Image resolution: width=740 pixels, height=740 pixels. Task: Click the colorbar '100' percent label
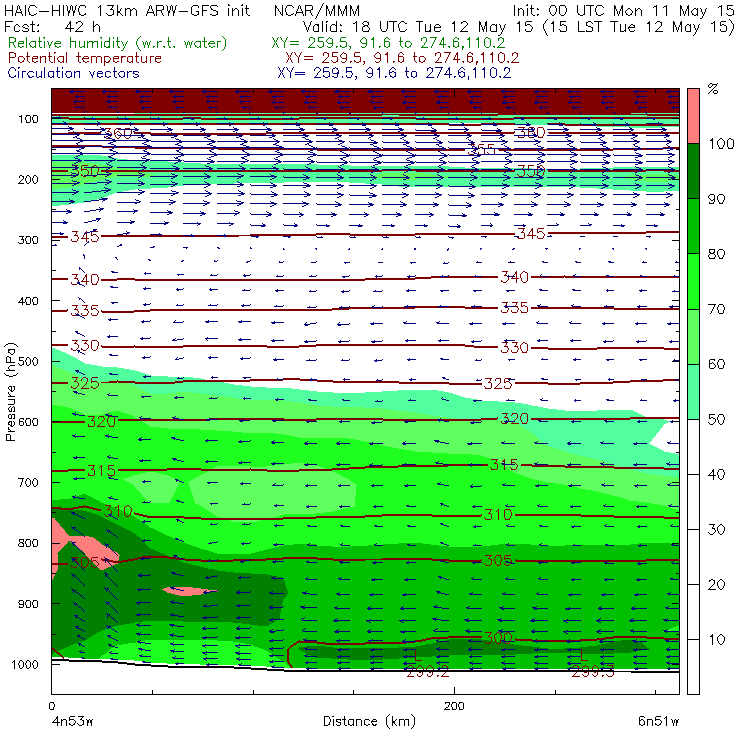pyautogui.click(x=721, y=144)
